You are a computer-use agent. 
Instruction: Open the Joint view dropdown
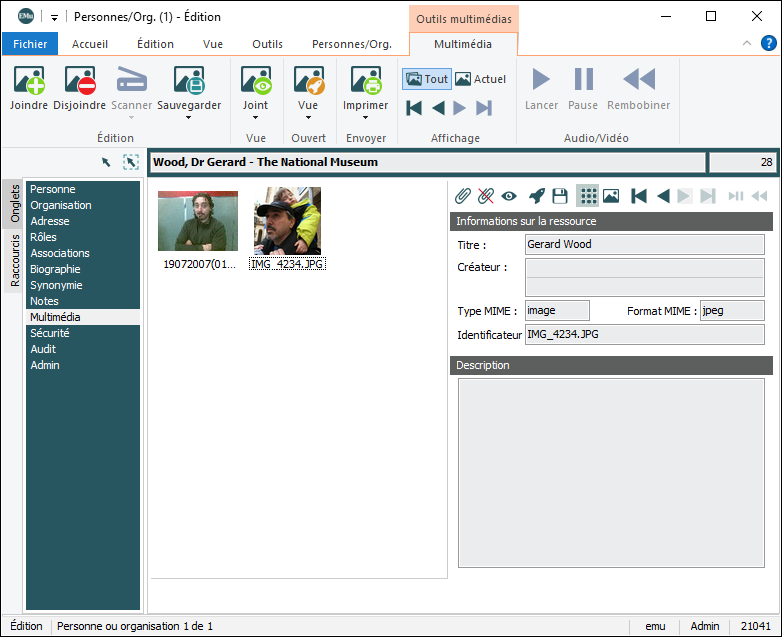[x=255, y=118]
